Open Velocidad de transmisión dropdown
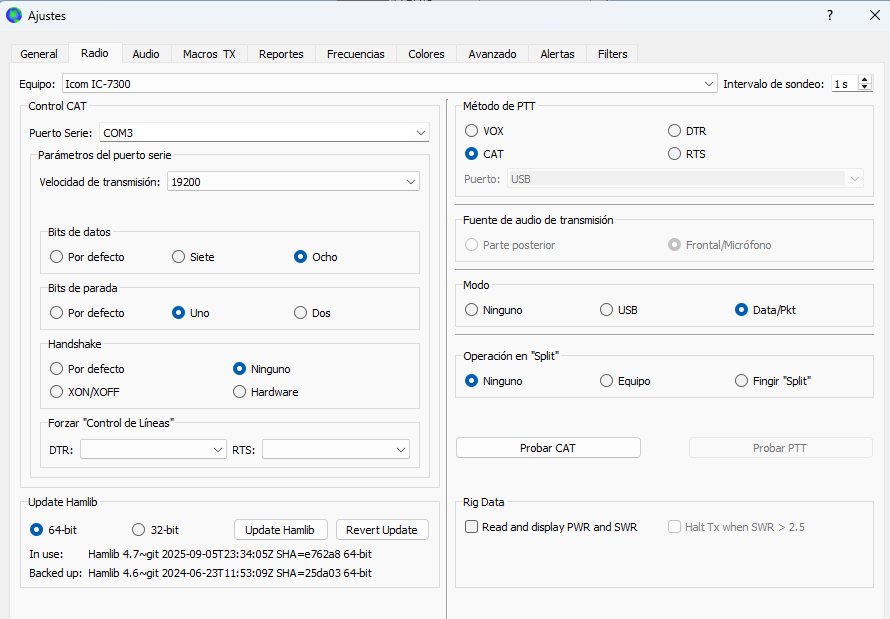Image resolution: width=890 pixels, height=619 pixels. [411, 182]
